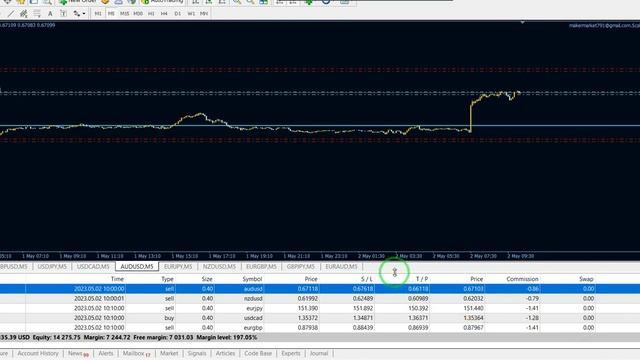Screen dimensions: 640x360
Task: Open the EURGBP,M5 chart tab
Action: (261, 267)
